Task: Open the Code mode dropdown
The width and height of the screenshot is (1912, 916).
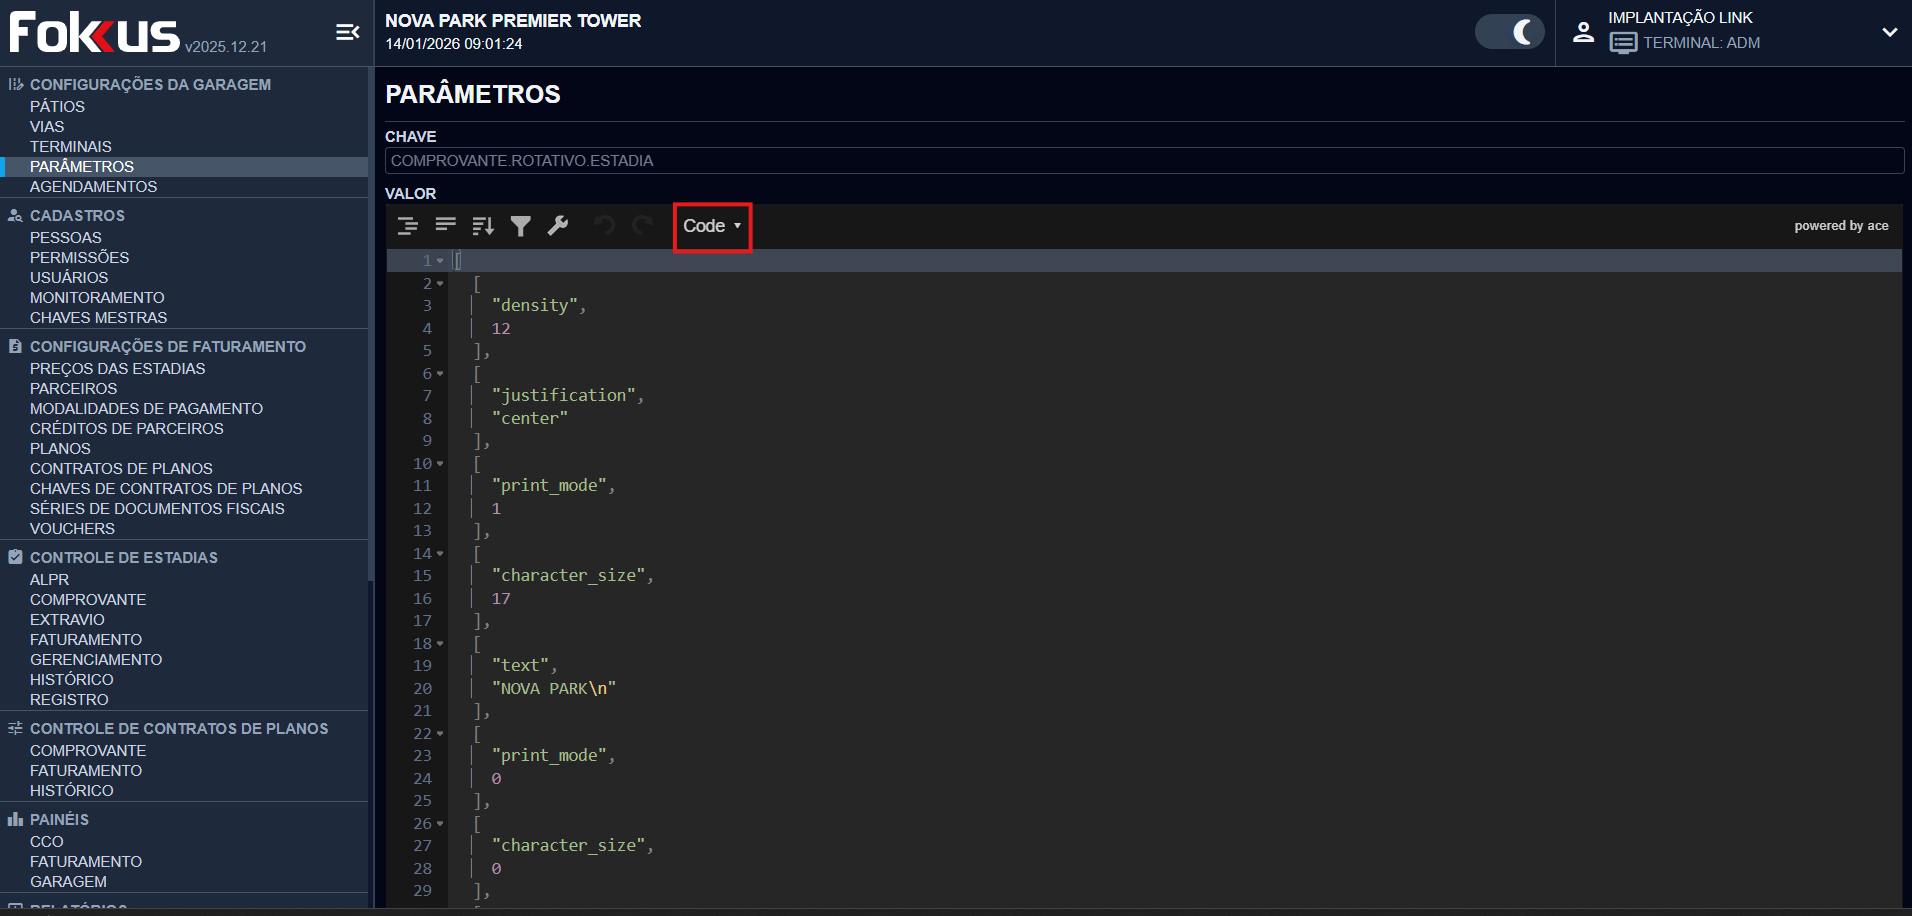Action: (712, 226)
